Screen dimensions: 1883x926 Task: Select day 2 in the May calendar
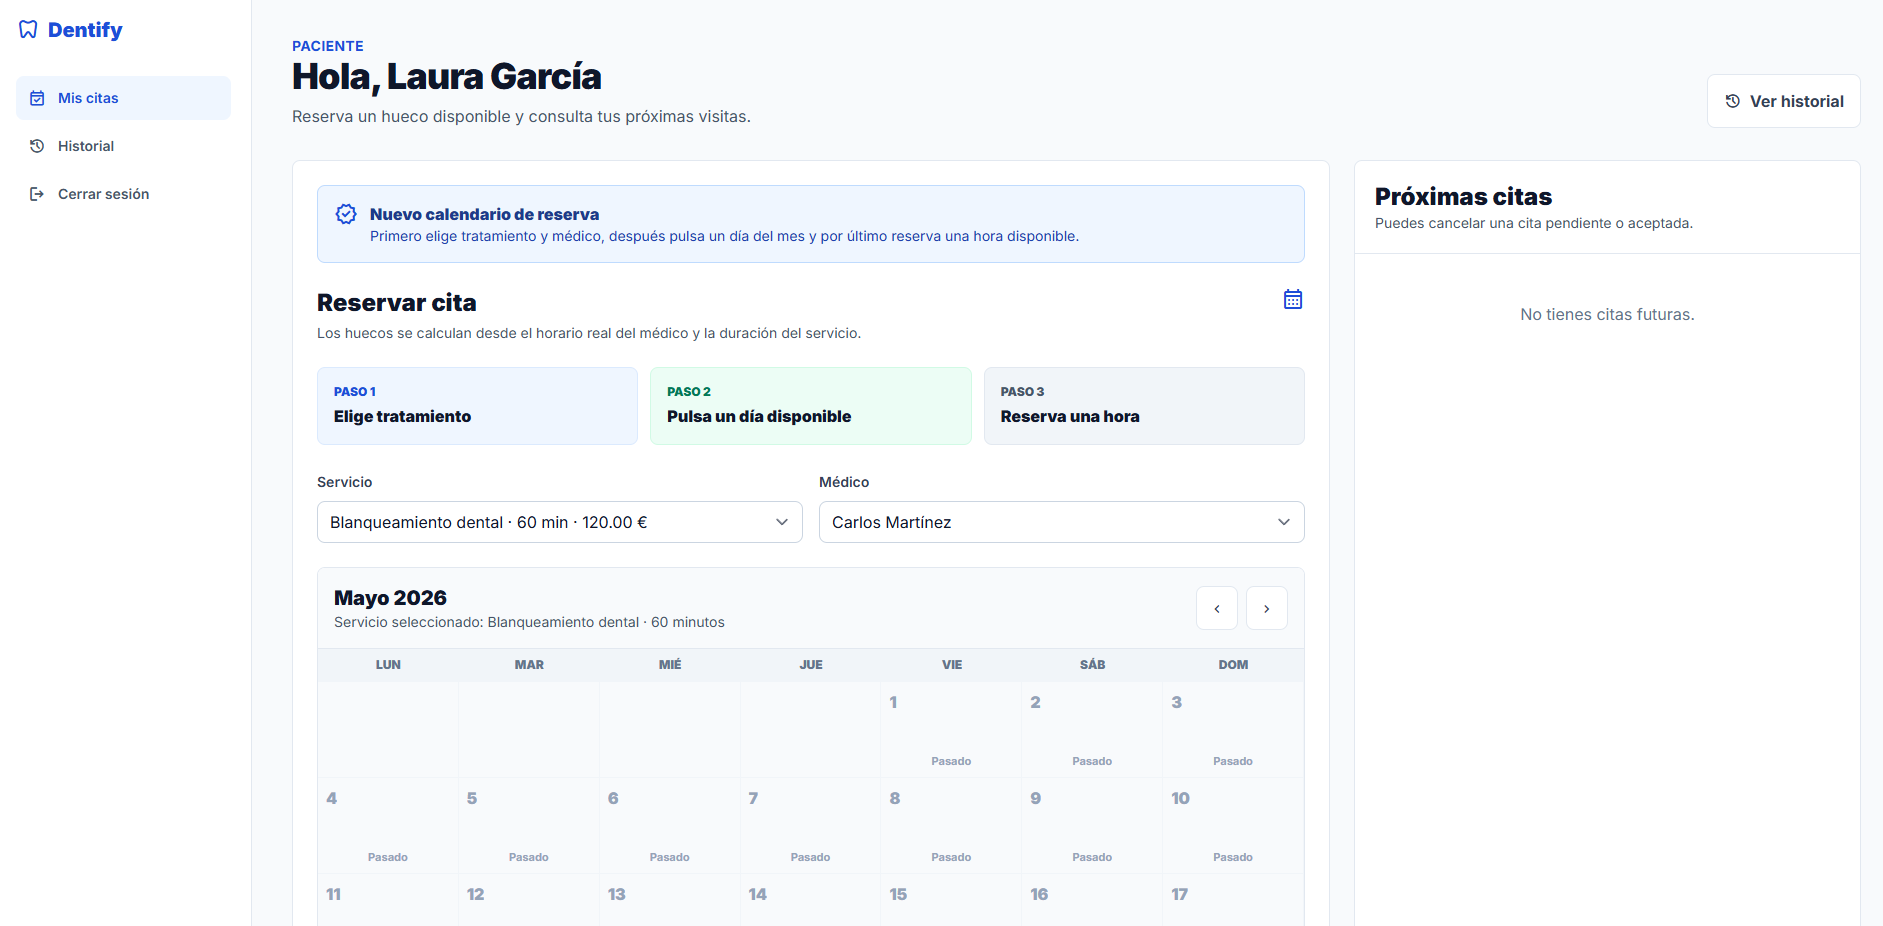click(x=1092, y=730)
